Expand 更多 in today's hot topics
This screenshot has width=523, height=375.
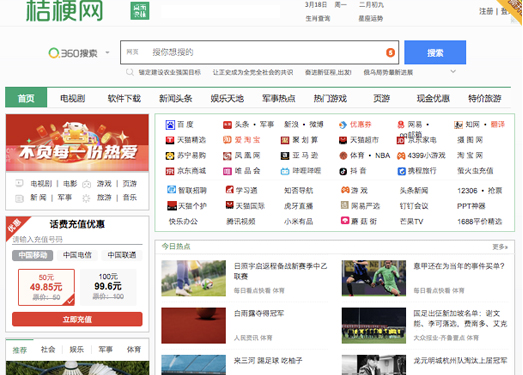[x=500, y=247]
